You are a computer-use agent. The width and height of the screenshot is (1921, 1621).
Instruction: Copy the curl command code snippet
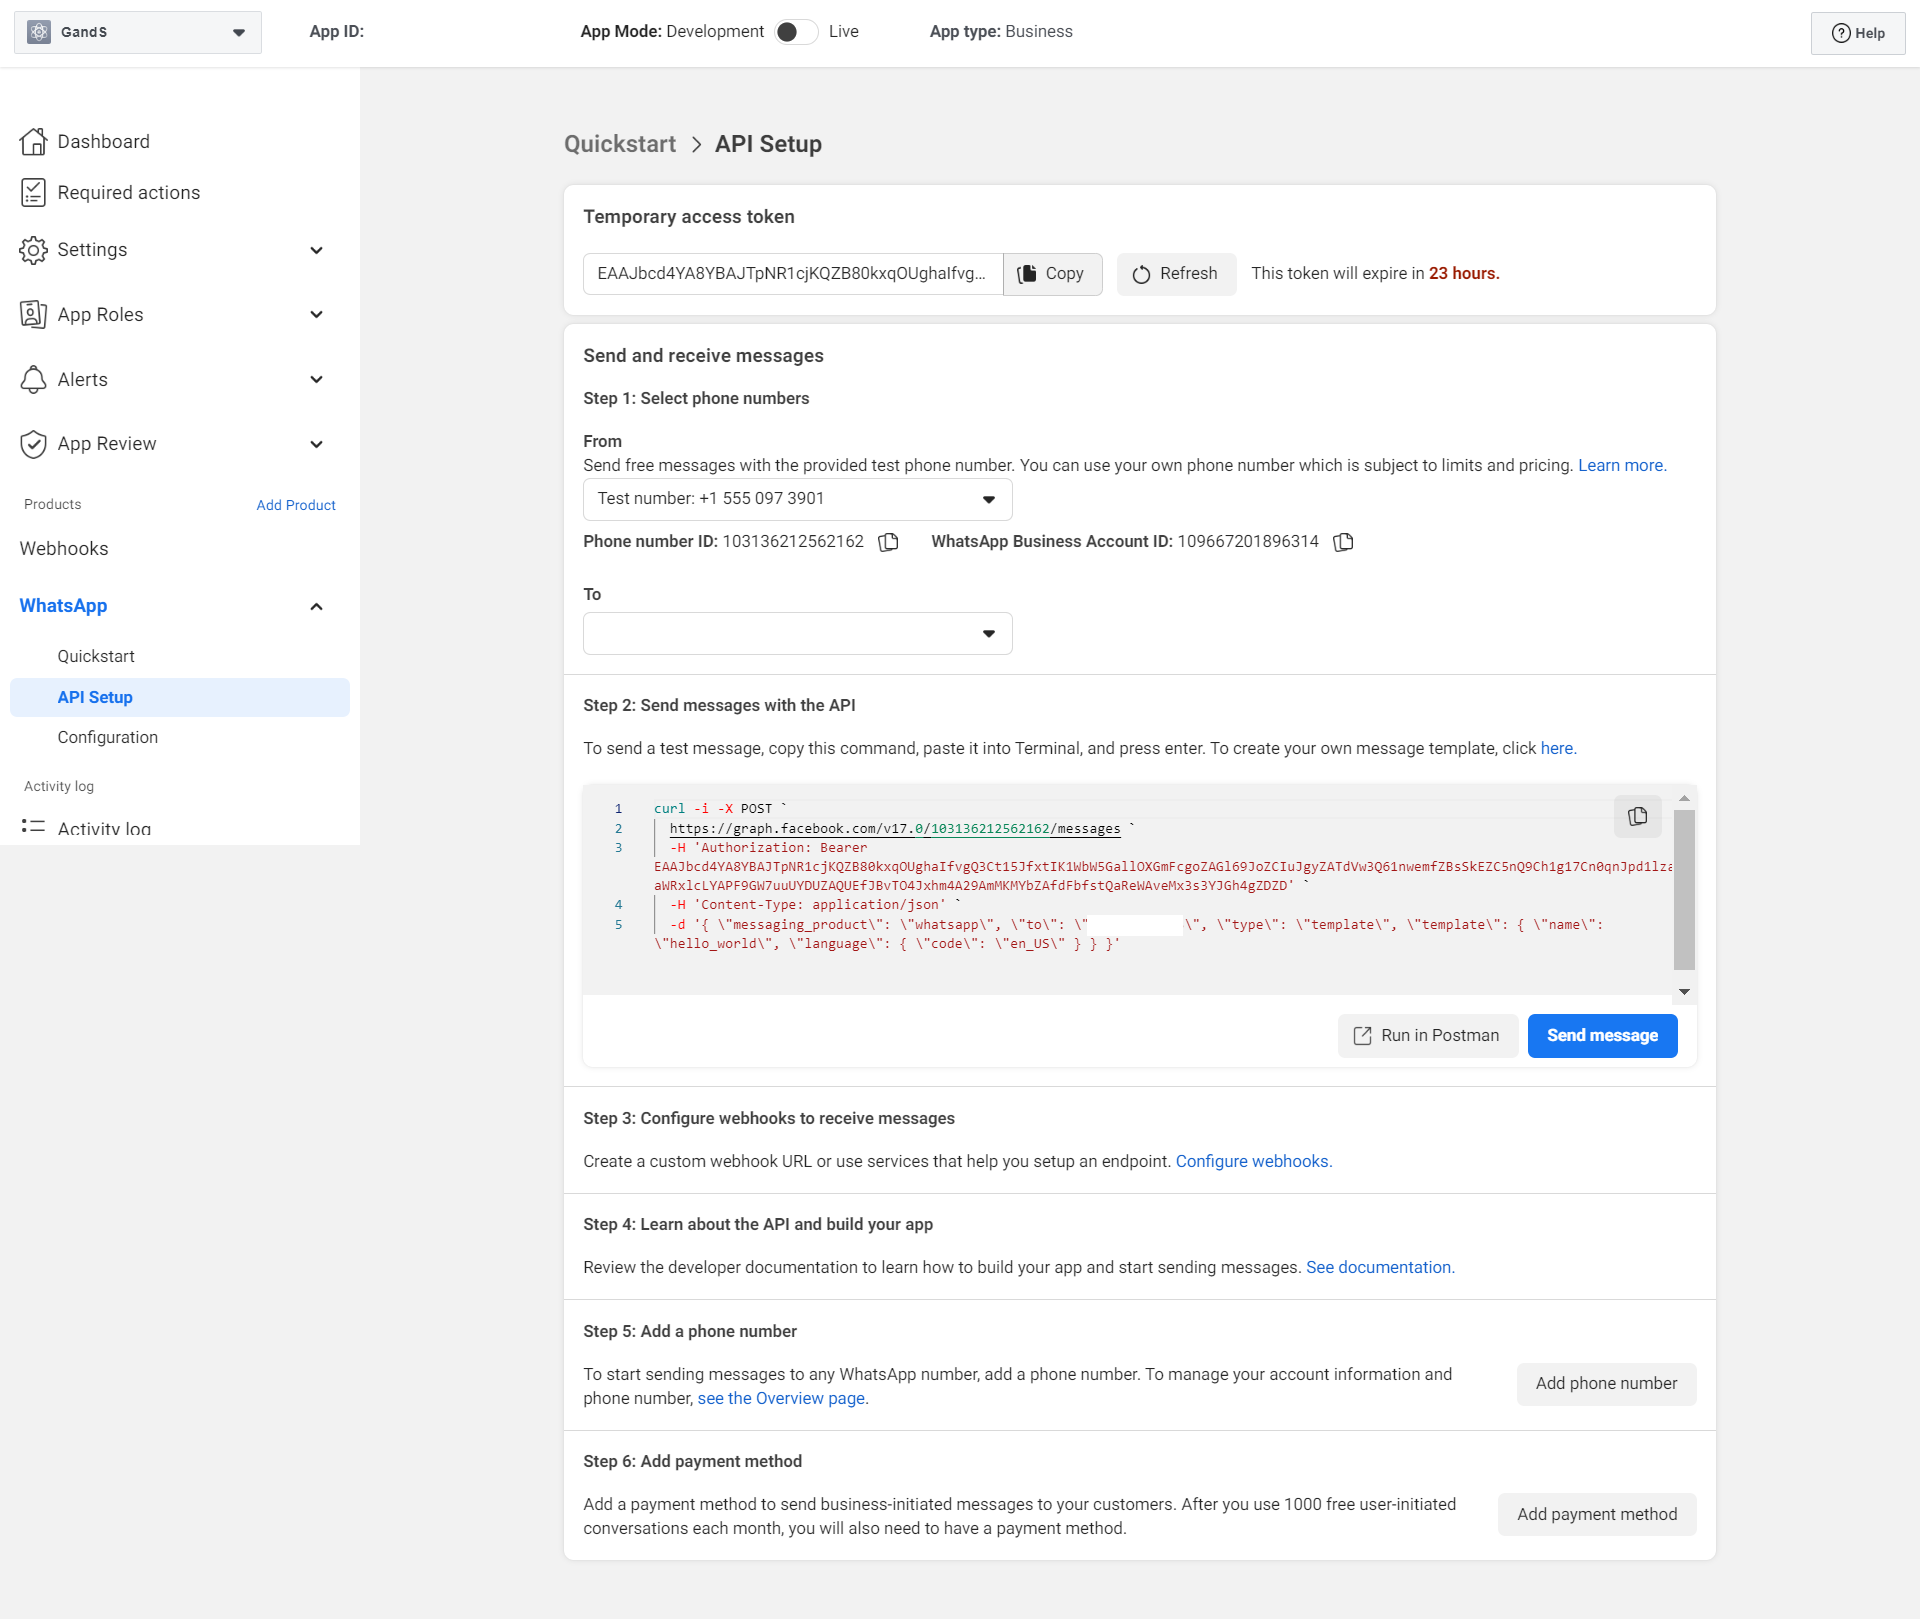(1637, 816)
